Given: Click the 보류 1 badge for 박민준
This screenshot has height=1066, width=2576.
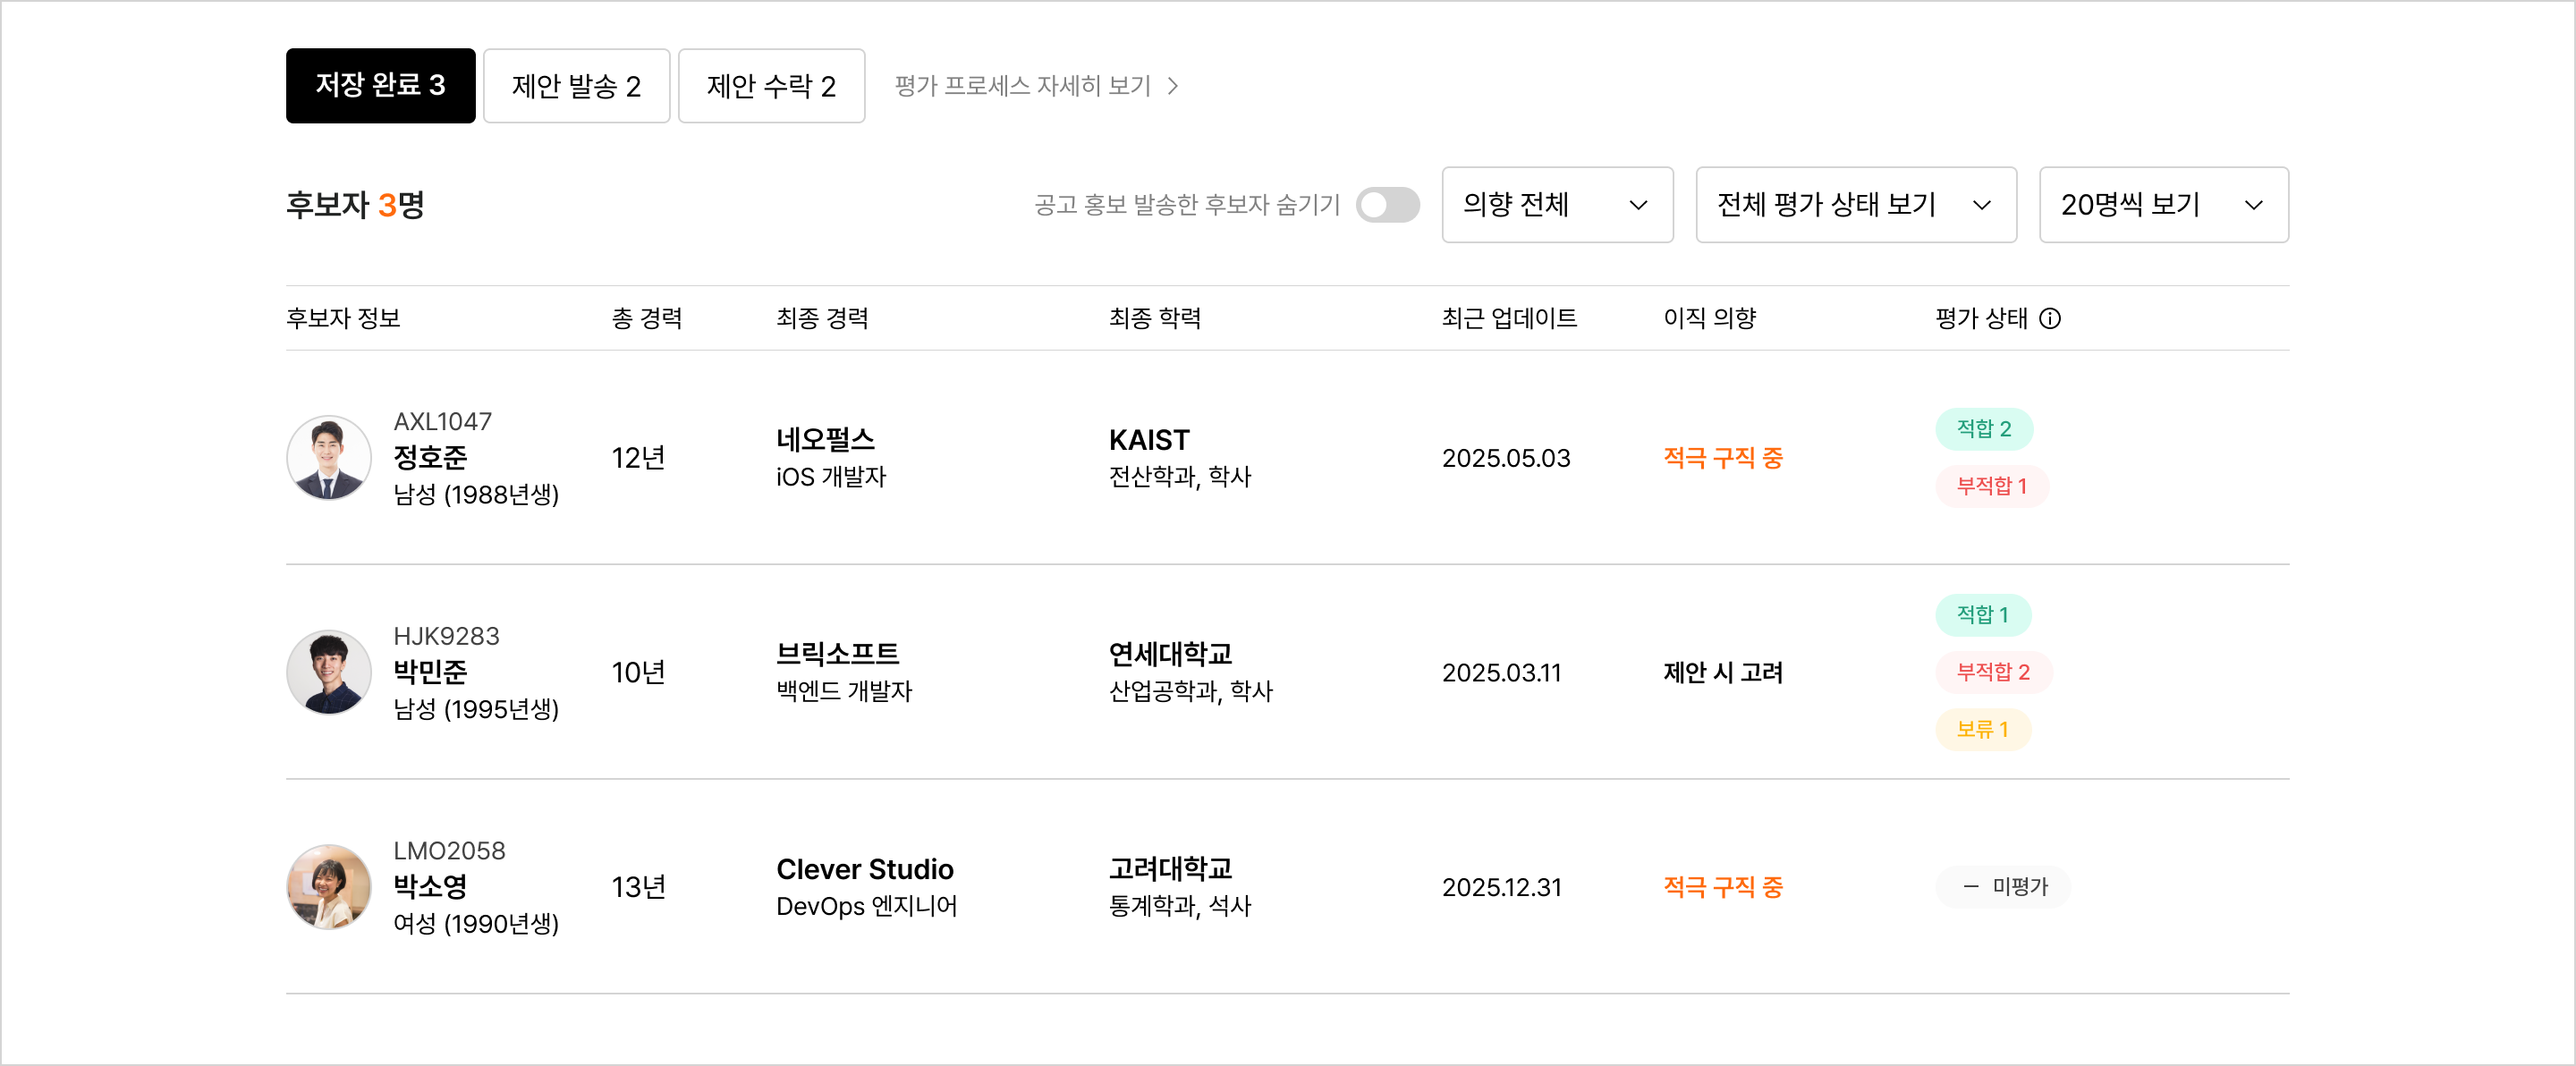Looking at the screenshot, I should (1983, 729).
